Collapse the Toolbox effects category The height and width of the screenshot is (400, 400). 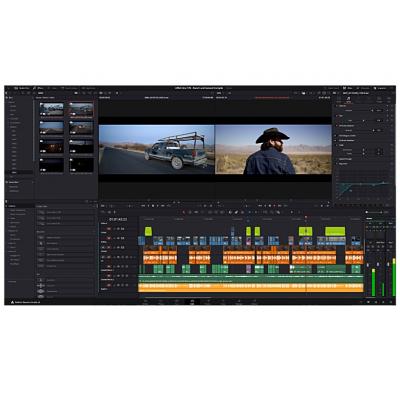click(x=7, y=206)
